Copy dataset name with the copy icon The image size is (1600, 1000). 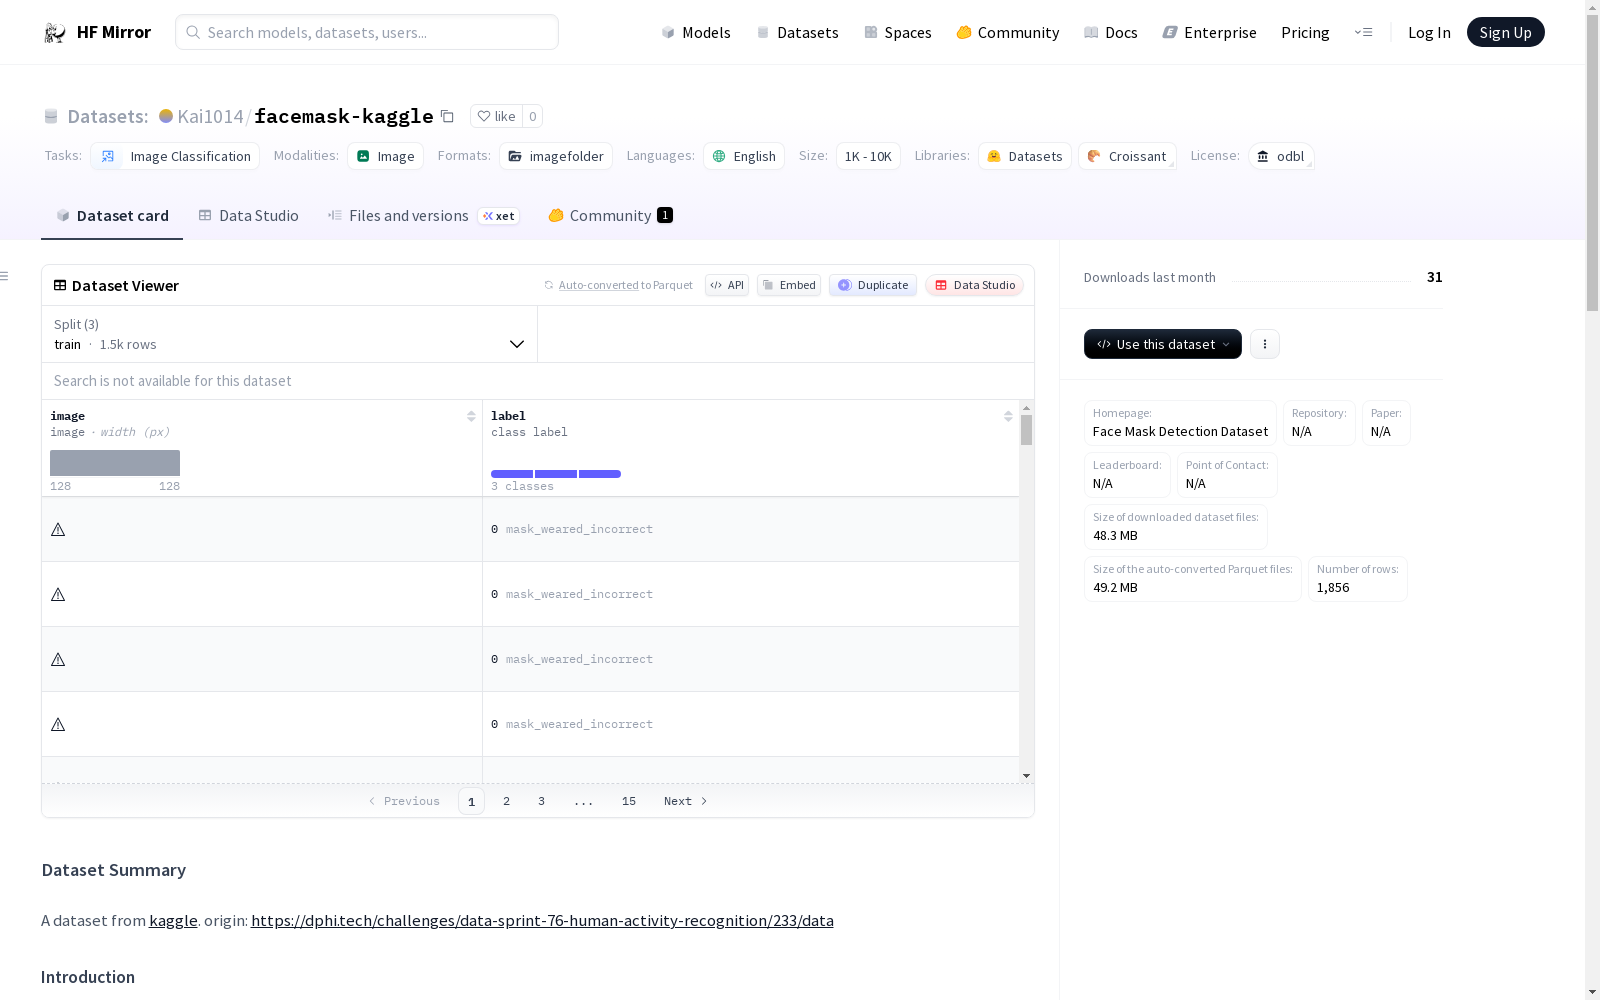click(448, 117)
